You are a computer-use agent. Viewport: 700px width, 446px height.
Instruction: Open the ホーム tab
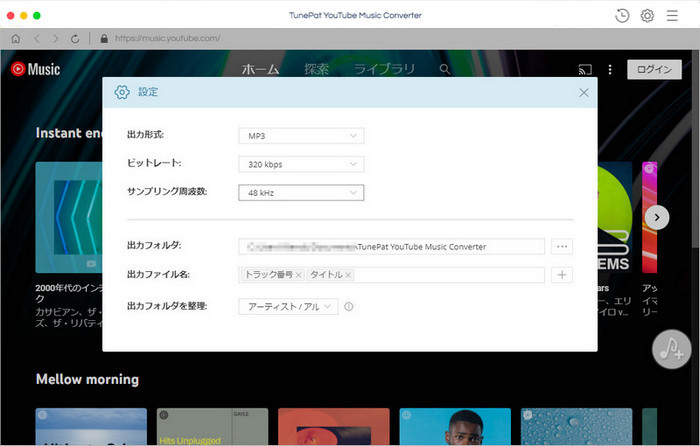tap(261, 69)
